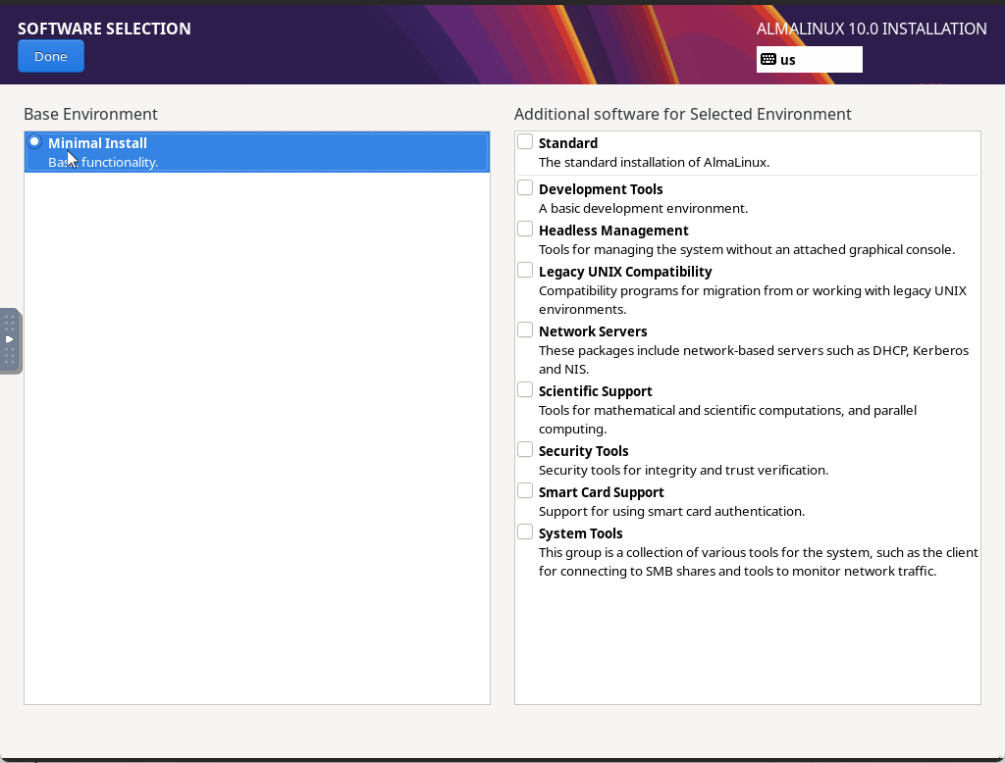The width and height of the screenshot is (1005, 763).
Task: Click the Base Environment heading
Action: [90, 114]
